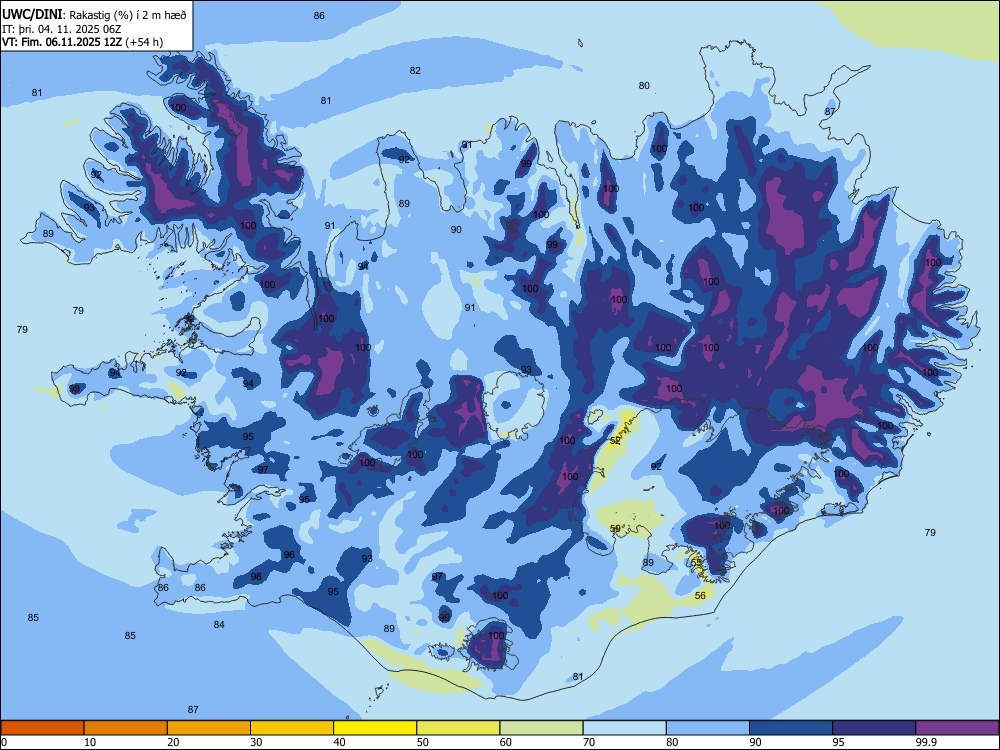This screenshot has height=750, width=1000.
Task: Click the map value '80' off the north coast
Action: pos(644,85)
